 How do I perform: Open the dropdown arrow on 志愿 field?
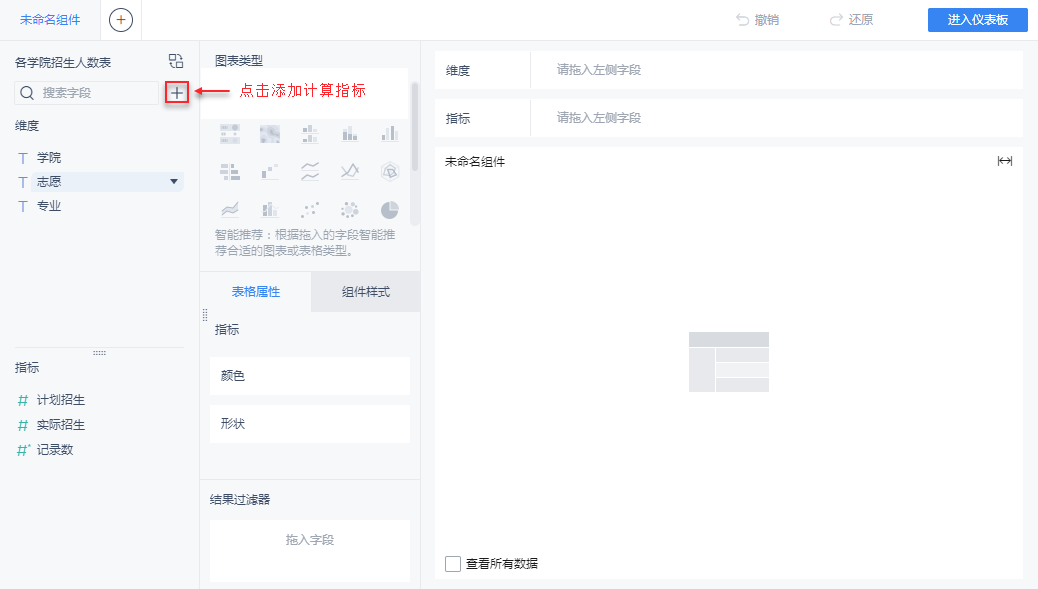(x=174, y=181)
